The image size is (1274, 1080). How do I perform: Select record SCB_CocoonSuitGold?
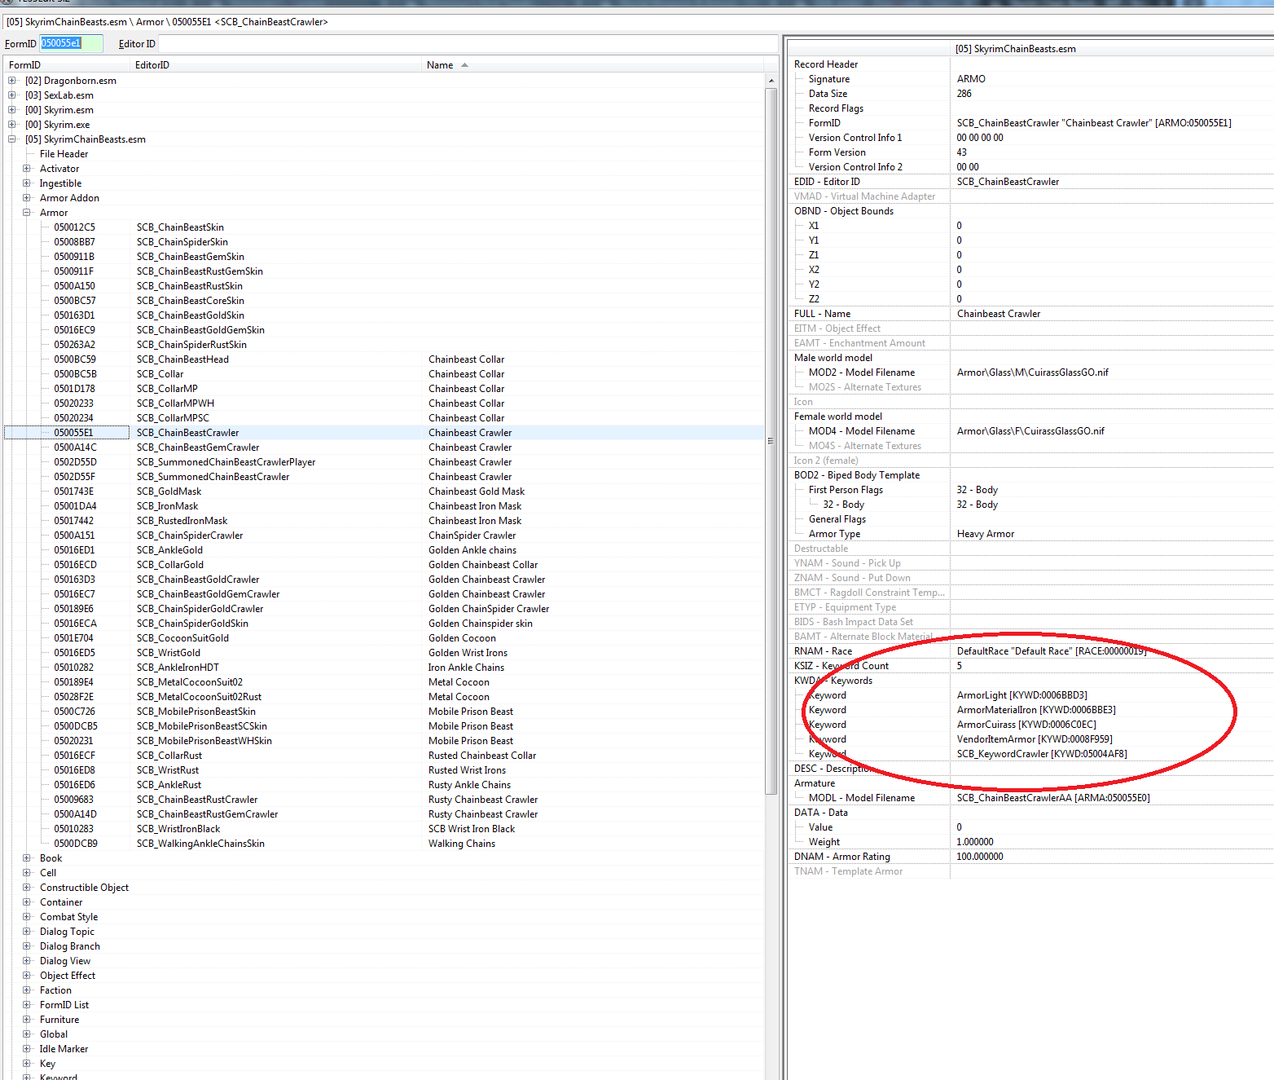click(183, 638)
